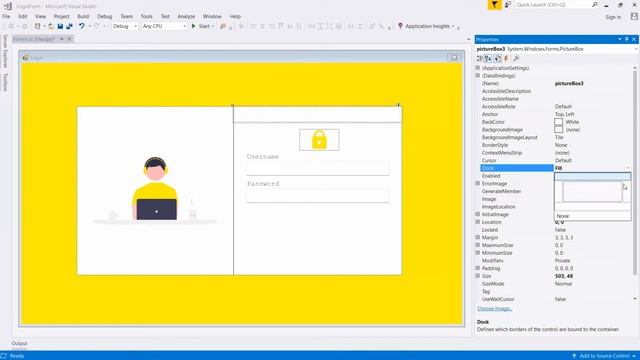Click the Quick Launch search field
The width and height of the screenshot is (640, 360).
click(552, 4)
